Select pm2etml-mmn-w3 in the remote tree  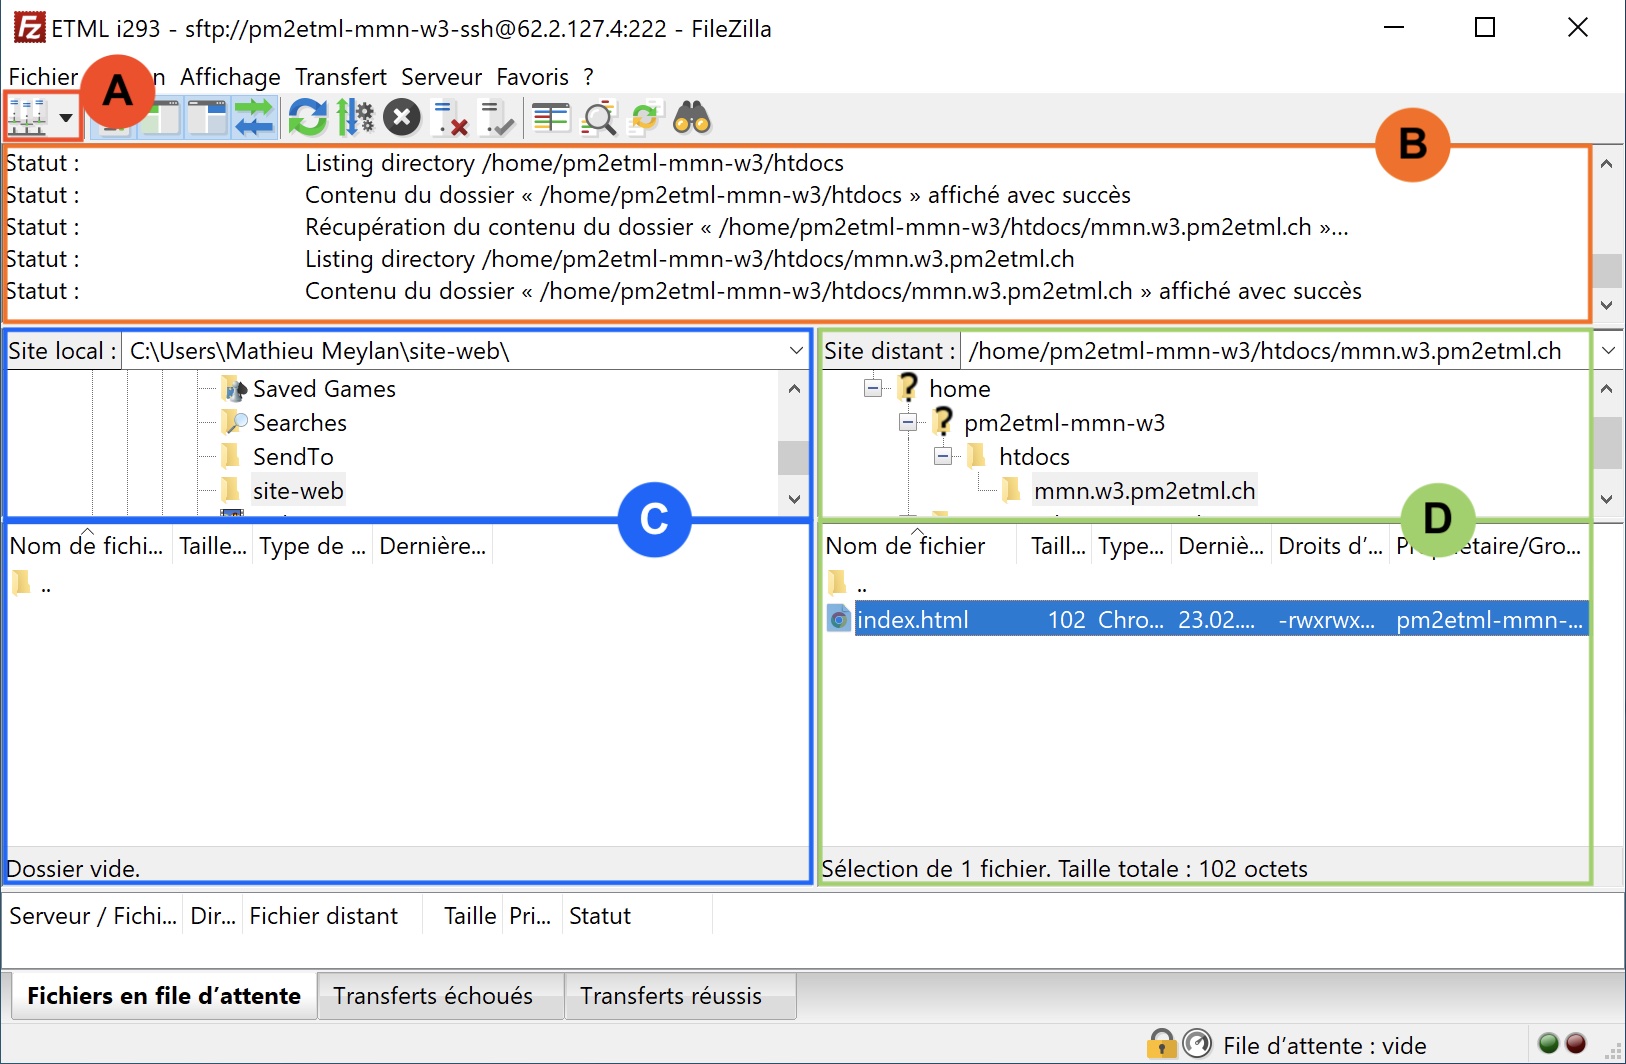(x=1064, y=423)
